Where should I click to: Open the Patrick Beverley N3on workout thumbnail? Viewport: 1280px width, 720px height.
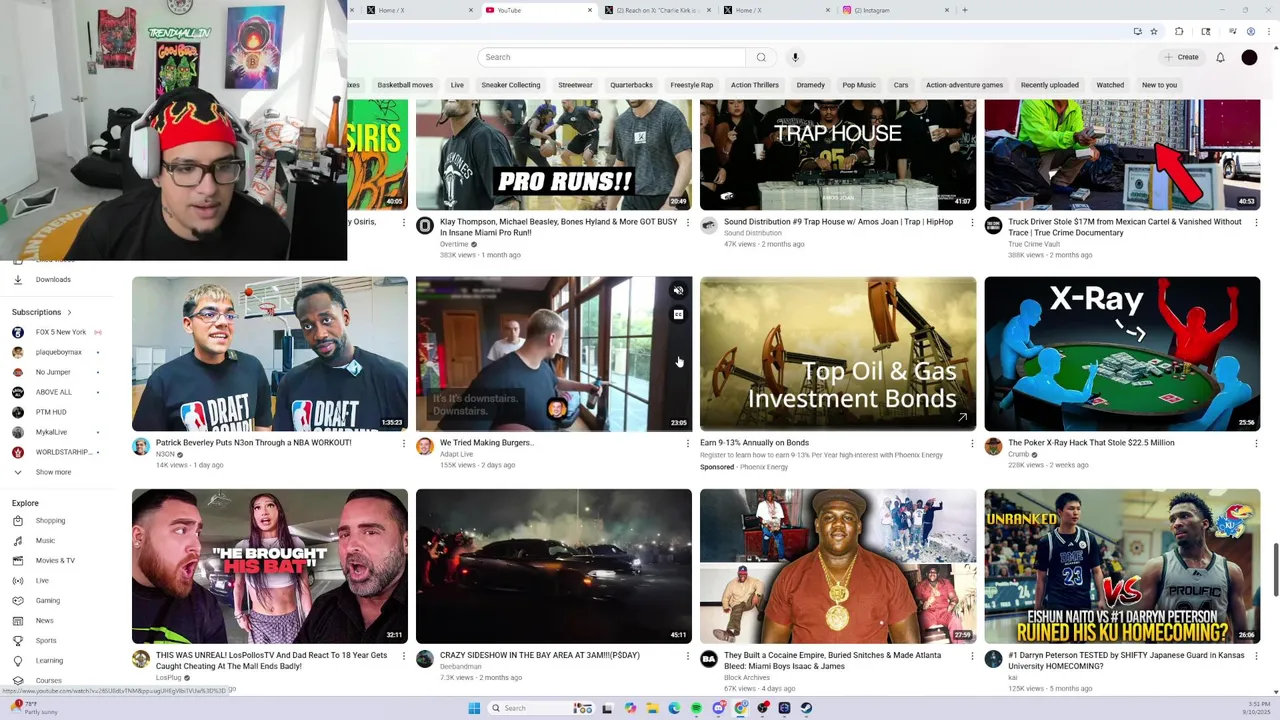click(x=270, y=354)
